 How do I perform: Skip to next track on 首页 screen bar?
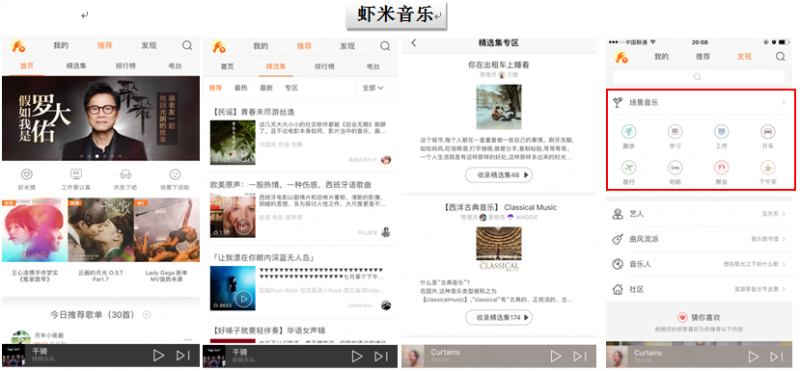click(183, 355)
